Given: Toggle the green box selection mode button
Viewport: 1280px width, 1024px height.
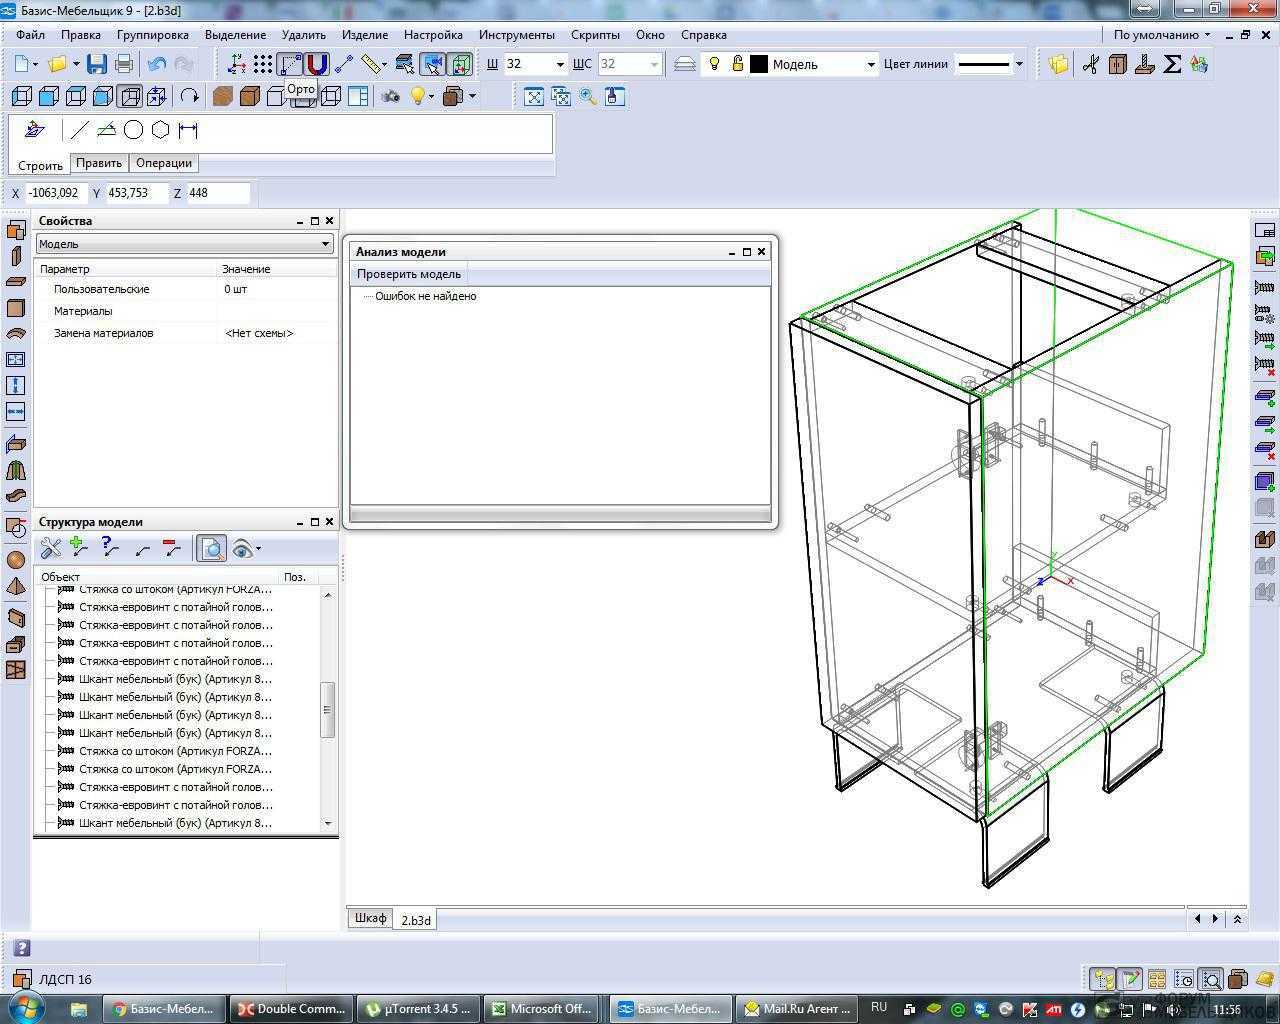Looking at the screenshot, I should pos(460,64).
